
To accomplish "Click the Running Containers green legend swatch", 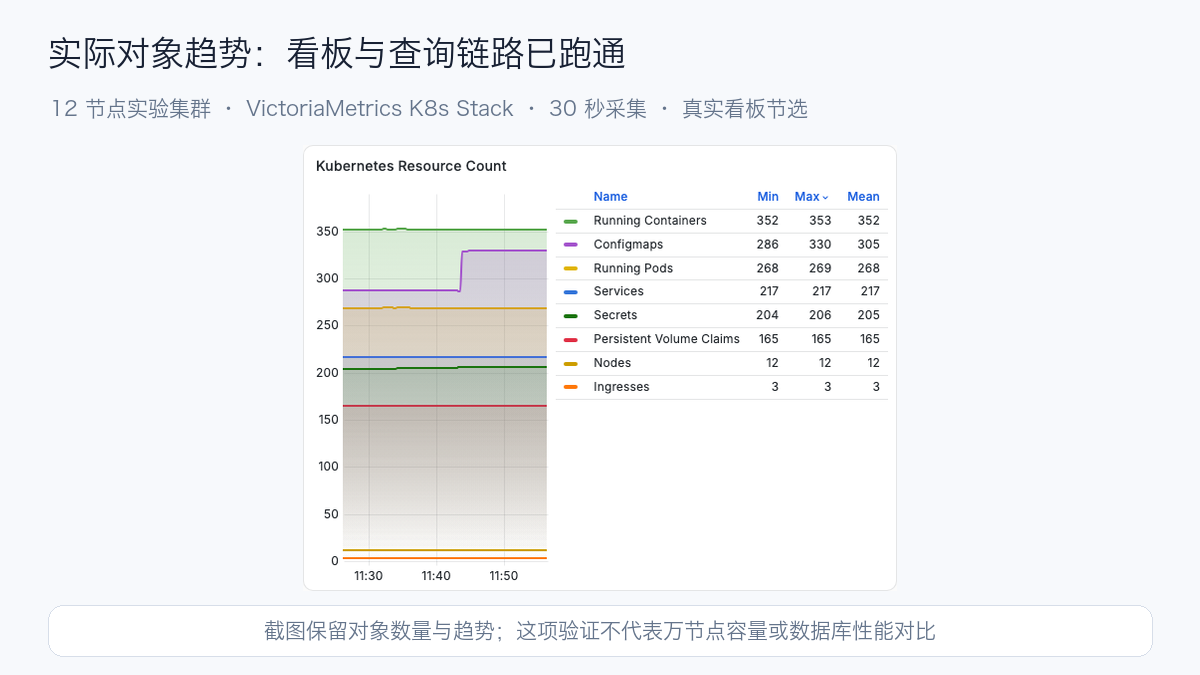I will point(571,221).
